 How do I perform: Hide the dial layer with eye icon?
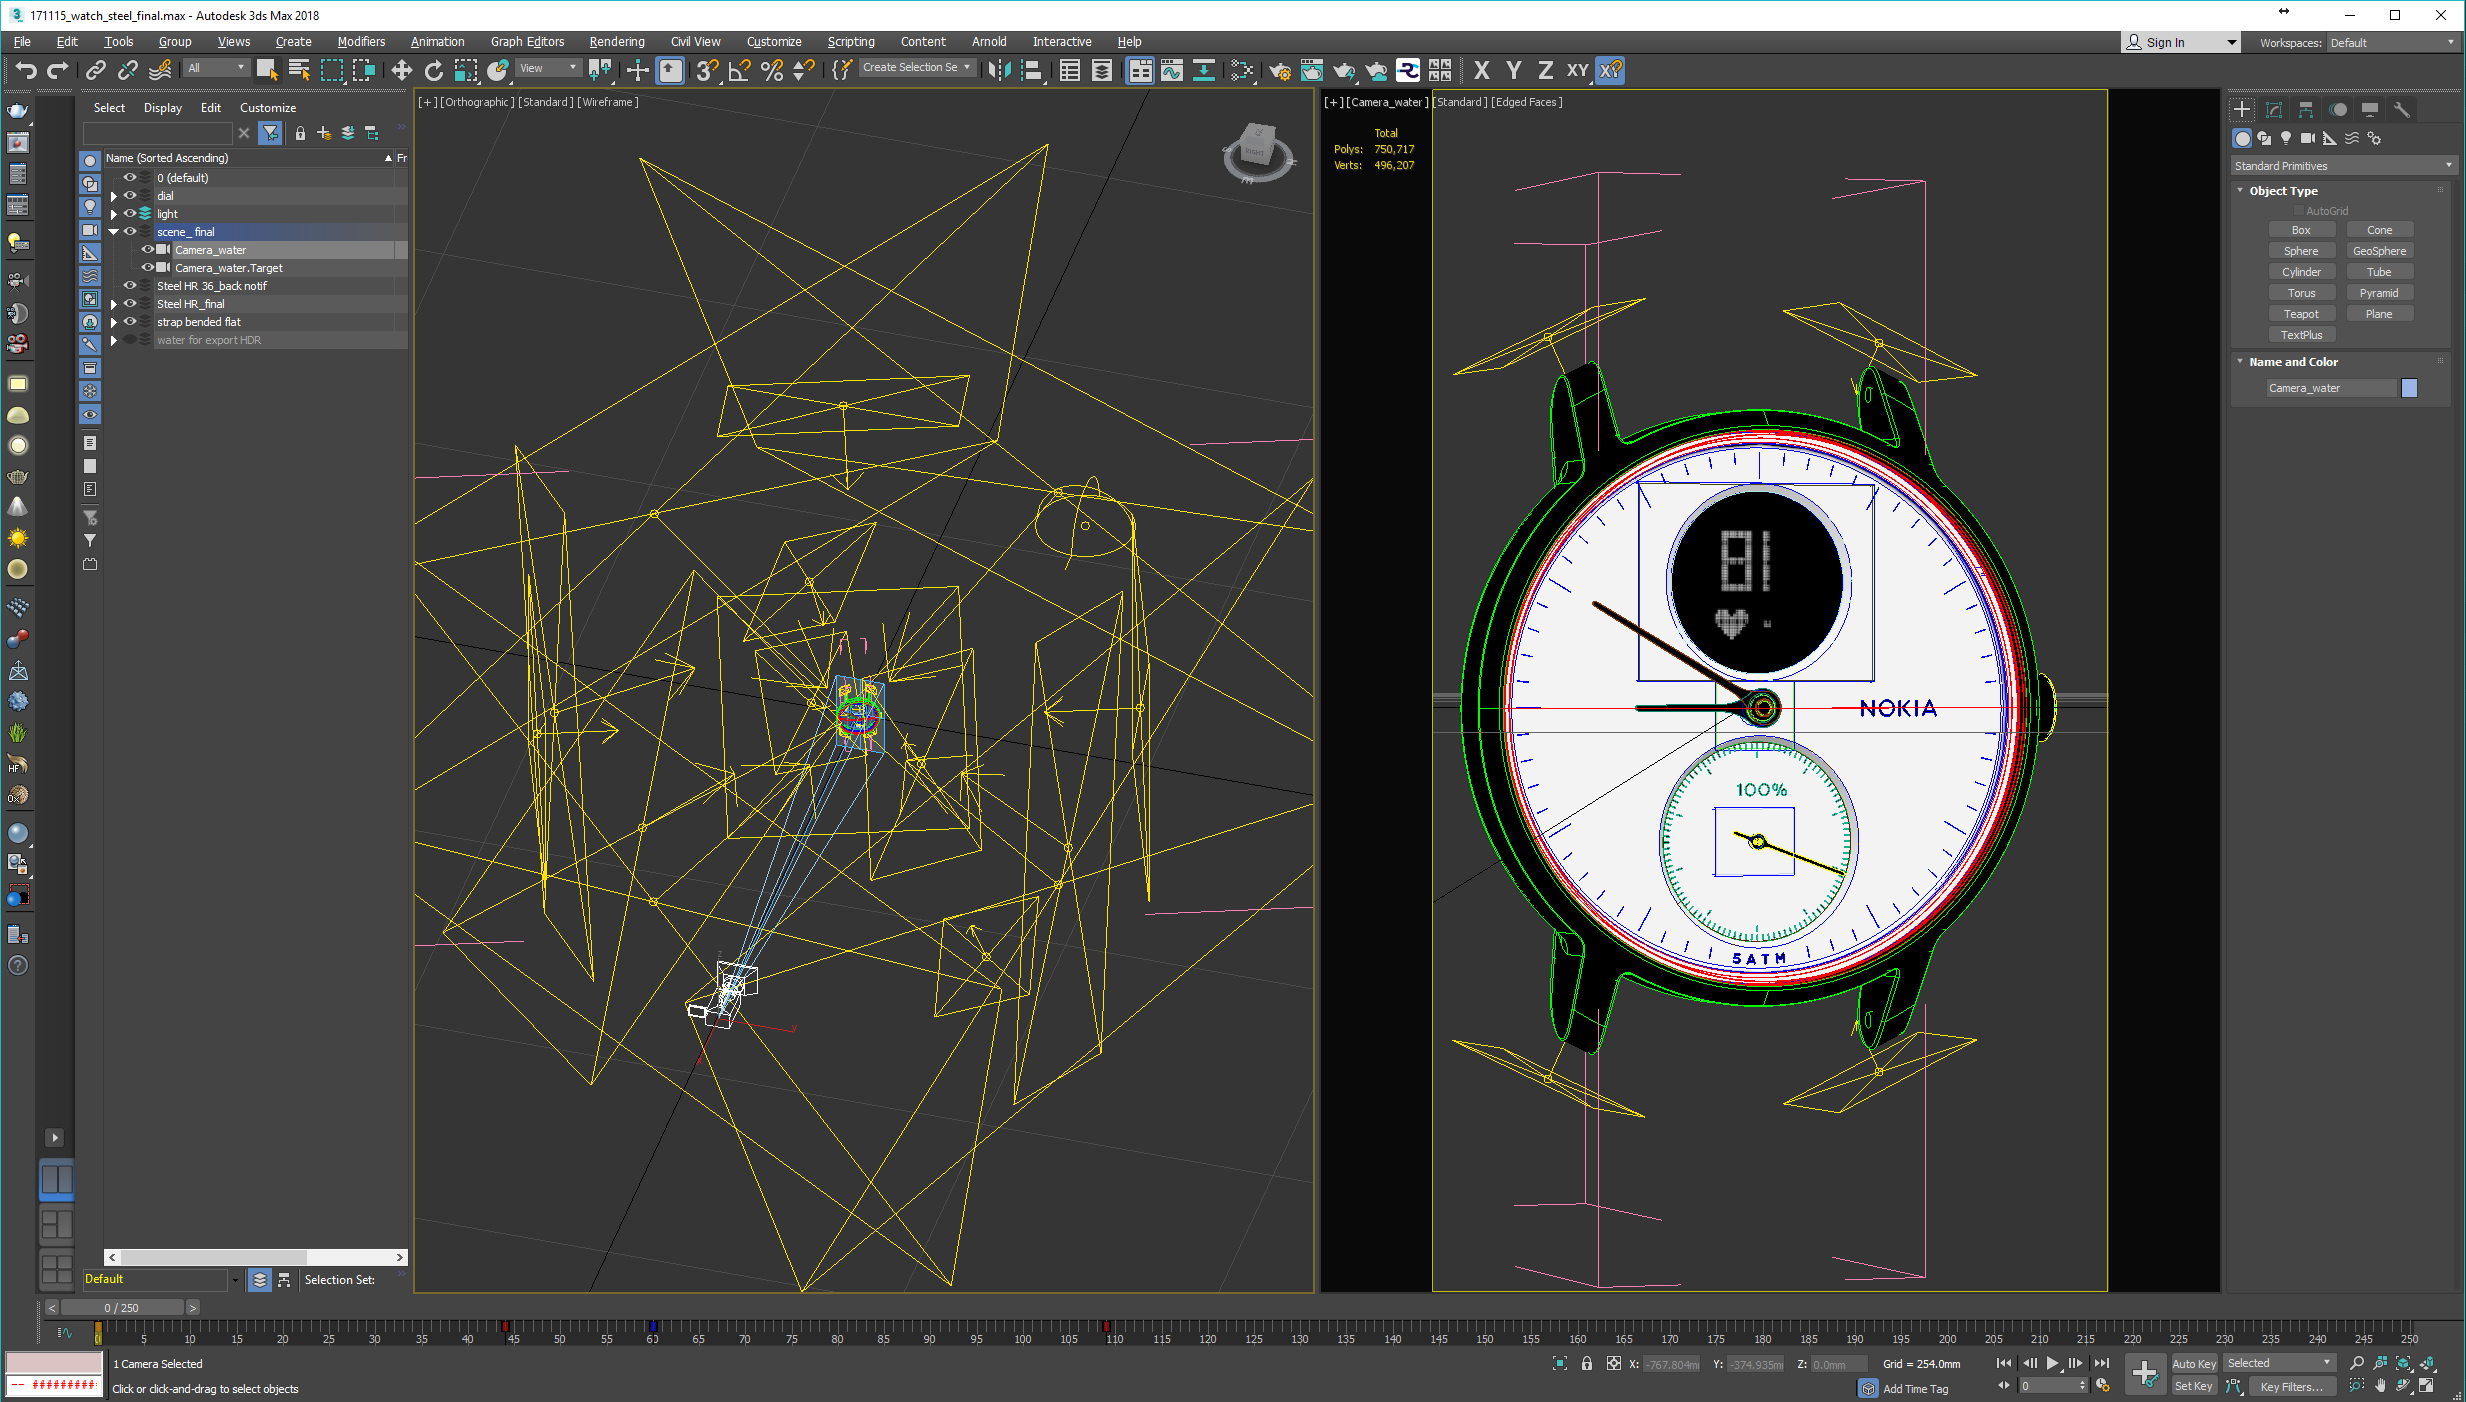[x=130, y=196]
